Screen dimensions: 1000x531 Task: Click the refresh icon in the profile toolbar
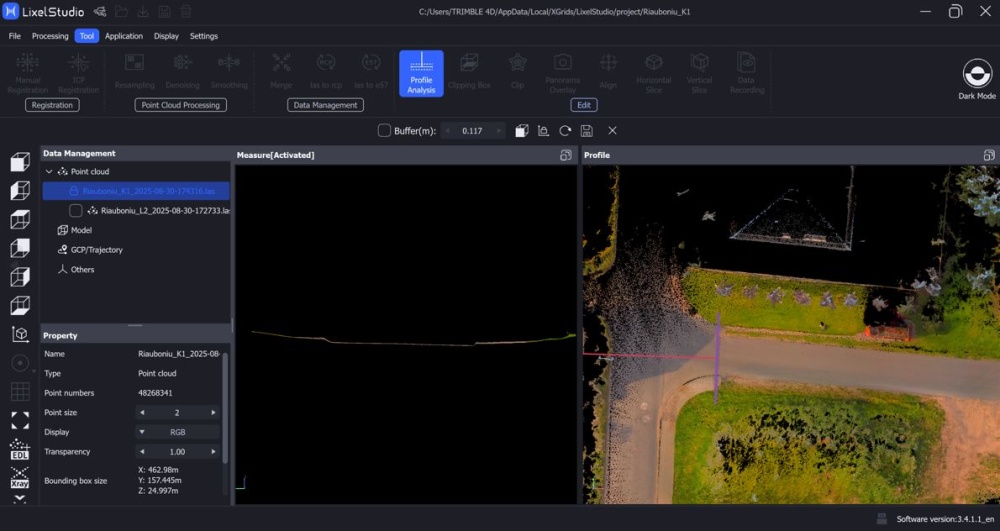tap(565, 131)
